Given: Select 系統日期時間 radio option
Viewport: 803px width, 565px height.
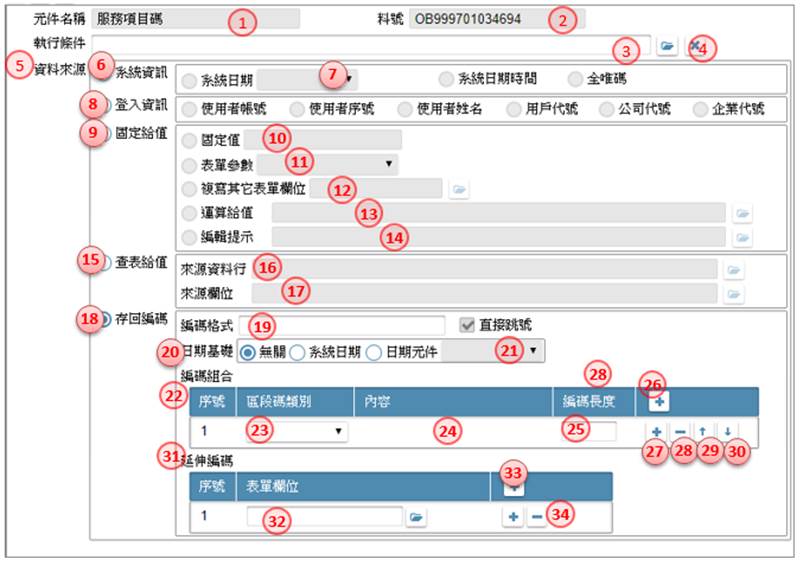Looking at the screenshot, I should click(x=446, y=79).
